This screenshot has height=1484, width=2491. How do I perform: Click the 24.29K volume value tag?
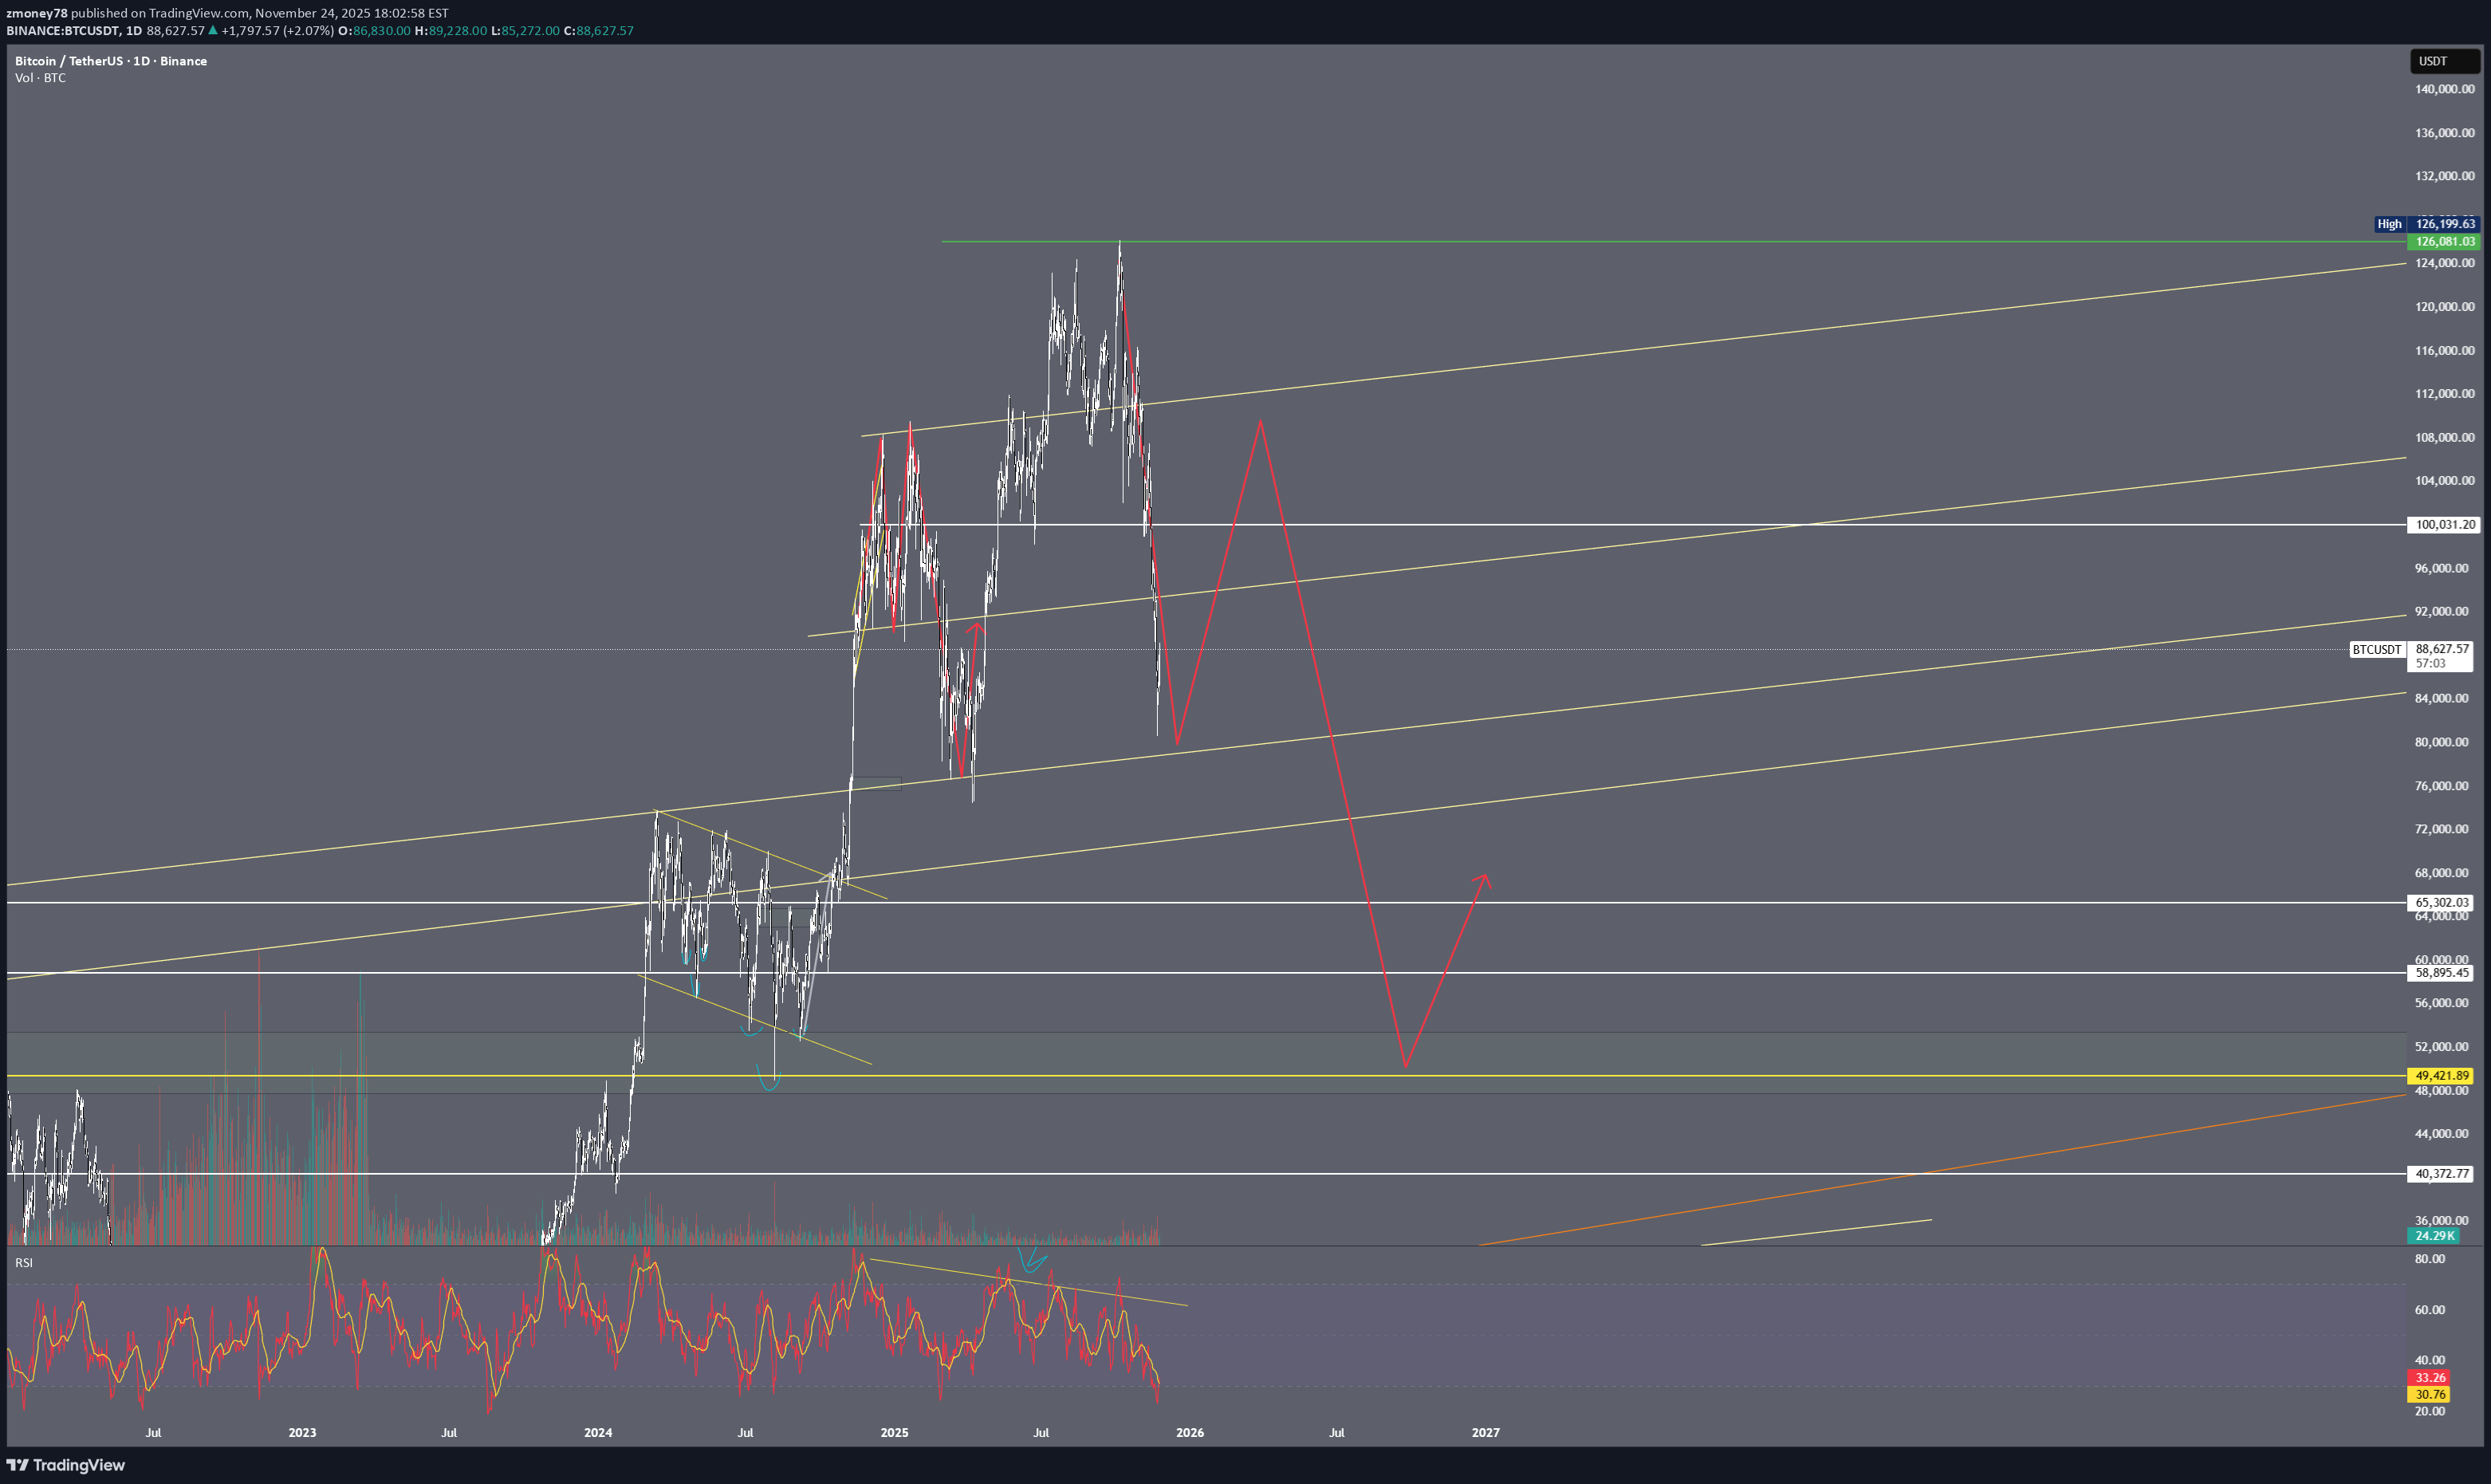(2433, 1235)
